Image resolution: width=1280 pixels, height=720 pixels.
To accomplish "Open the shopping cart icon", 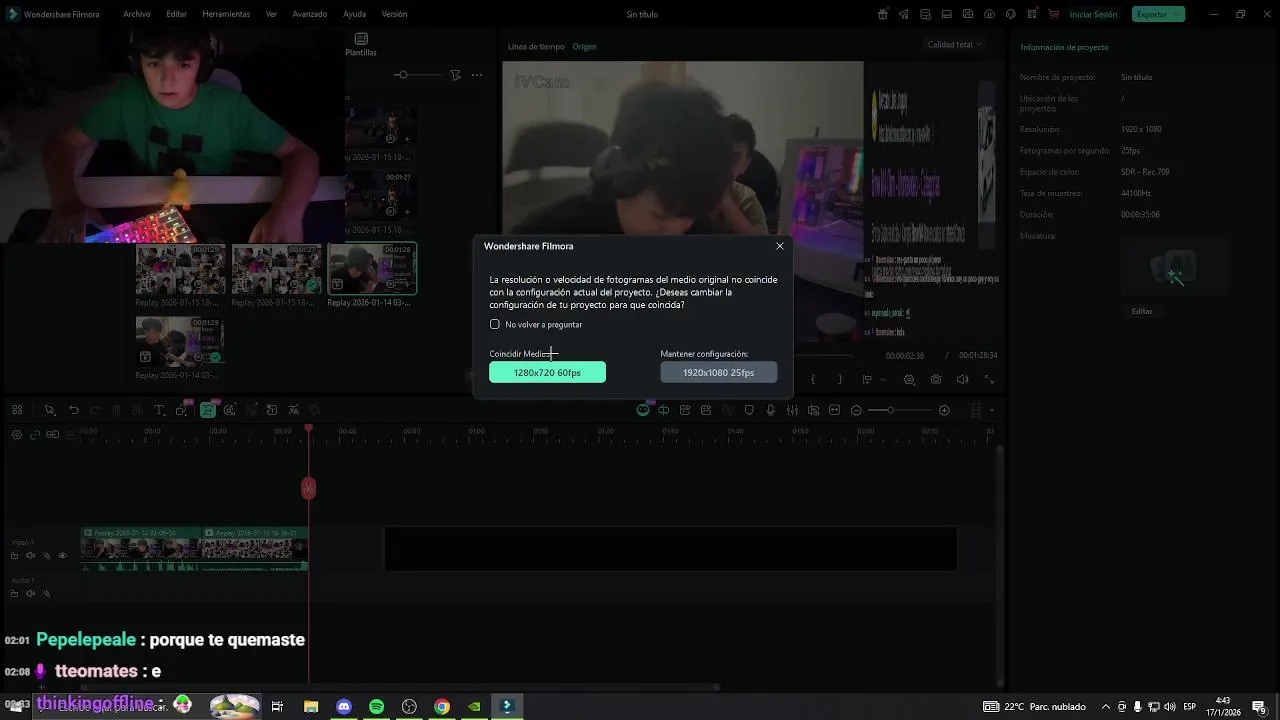I will coord(1053,14).
